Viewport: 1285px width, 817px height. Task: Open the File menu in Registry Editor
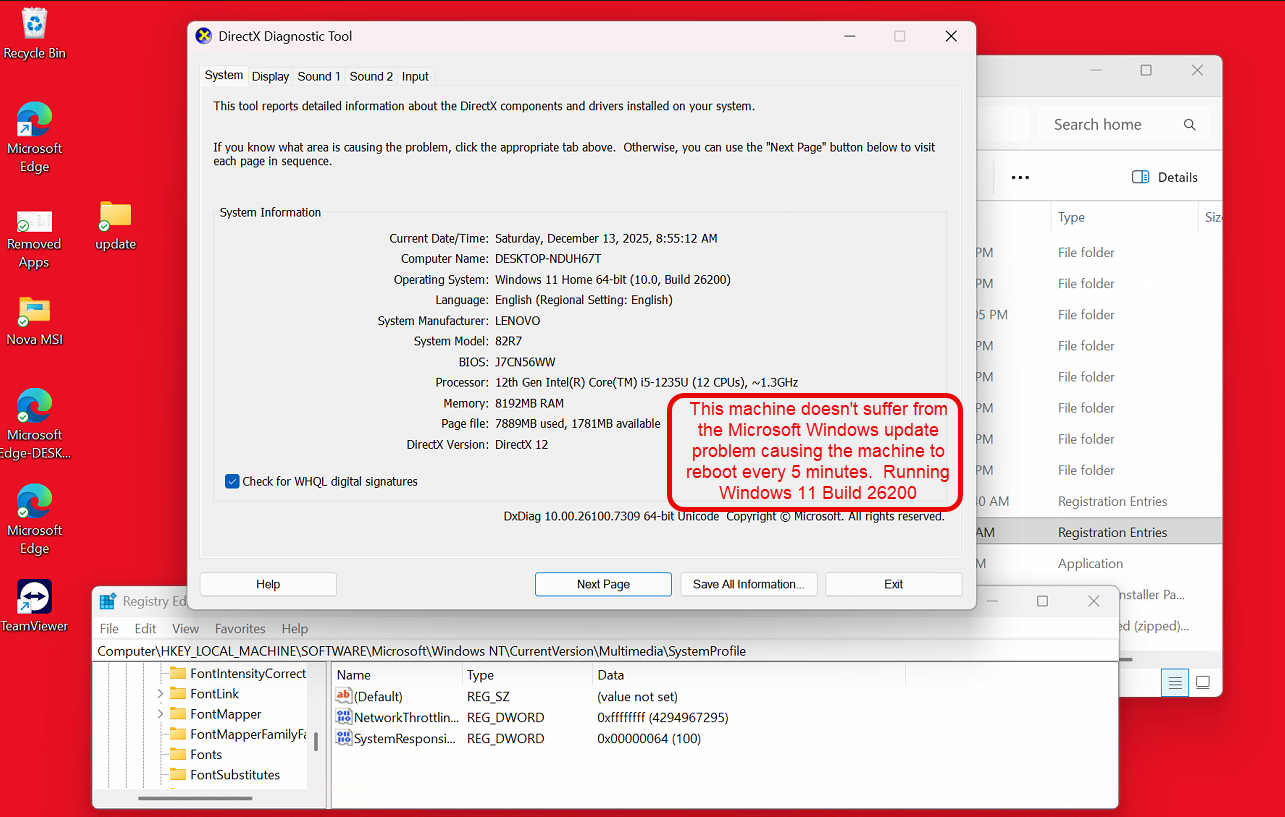pos(109,629)
